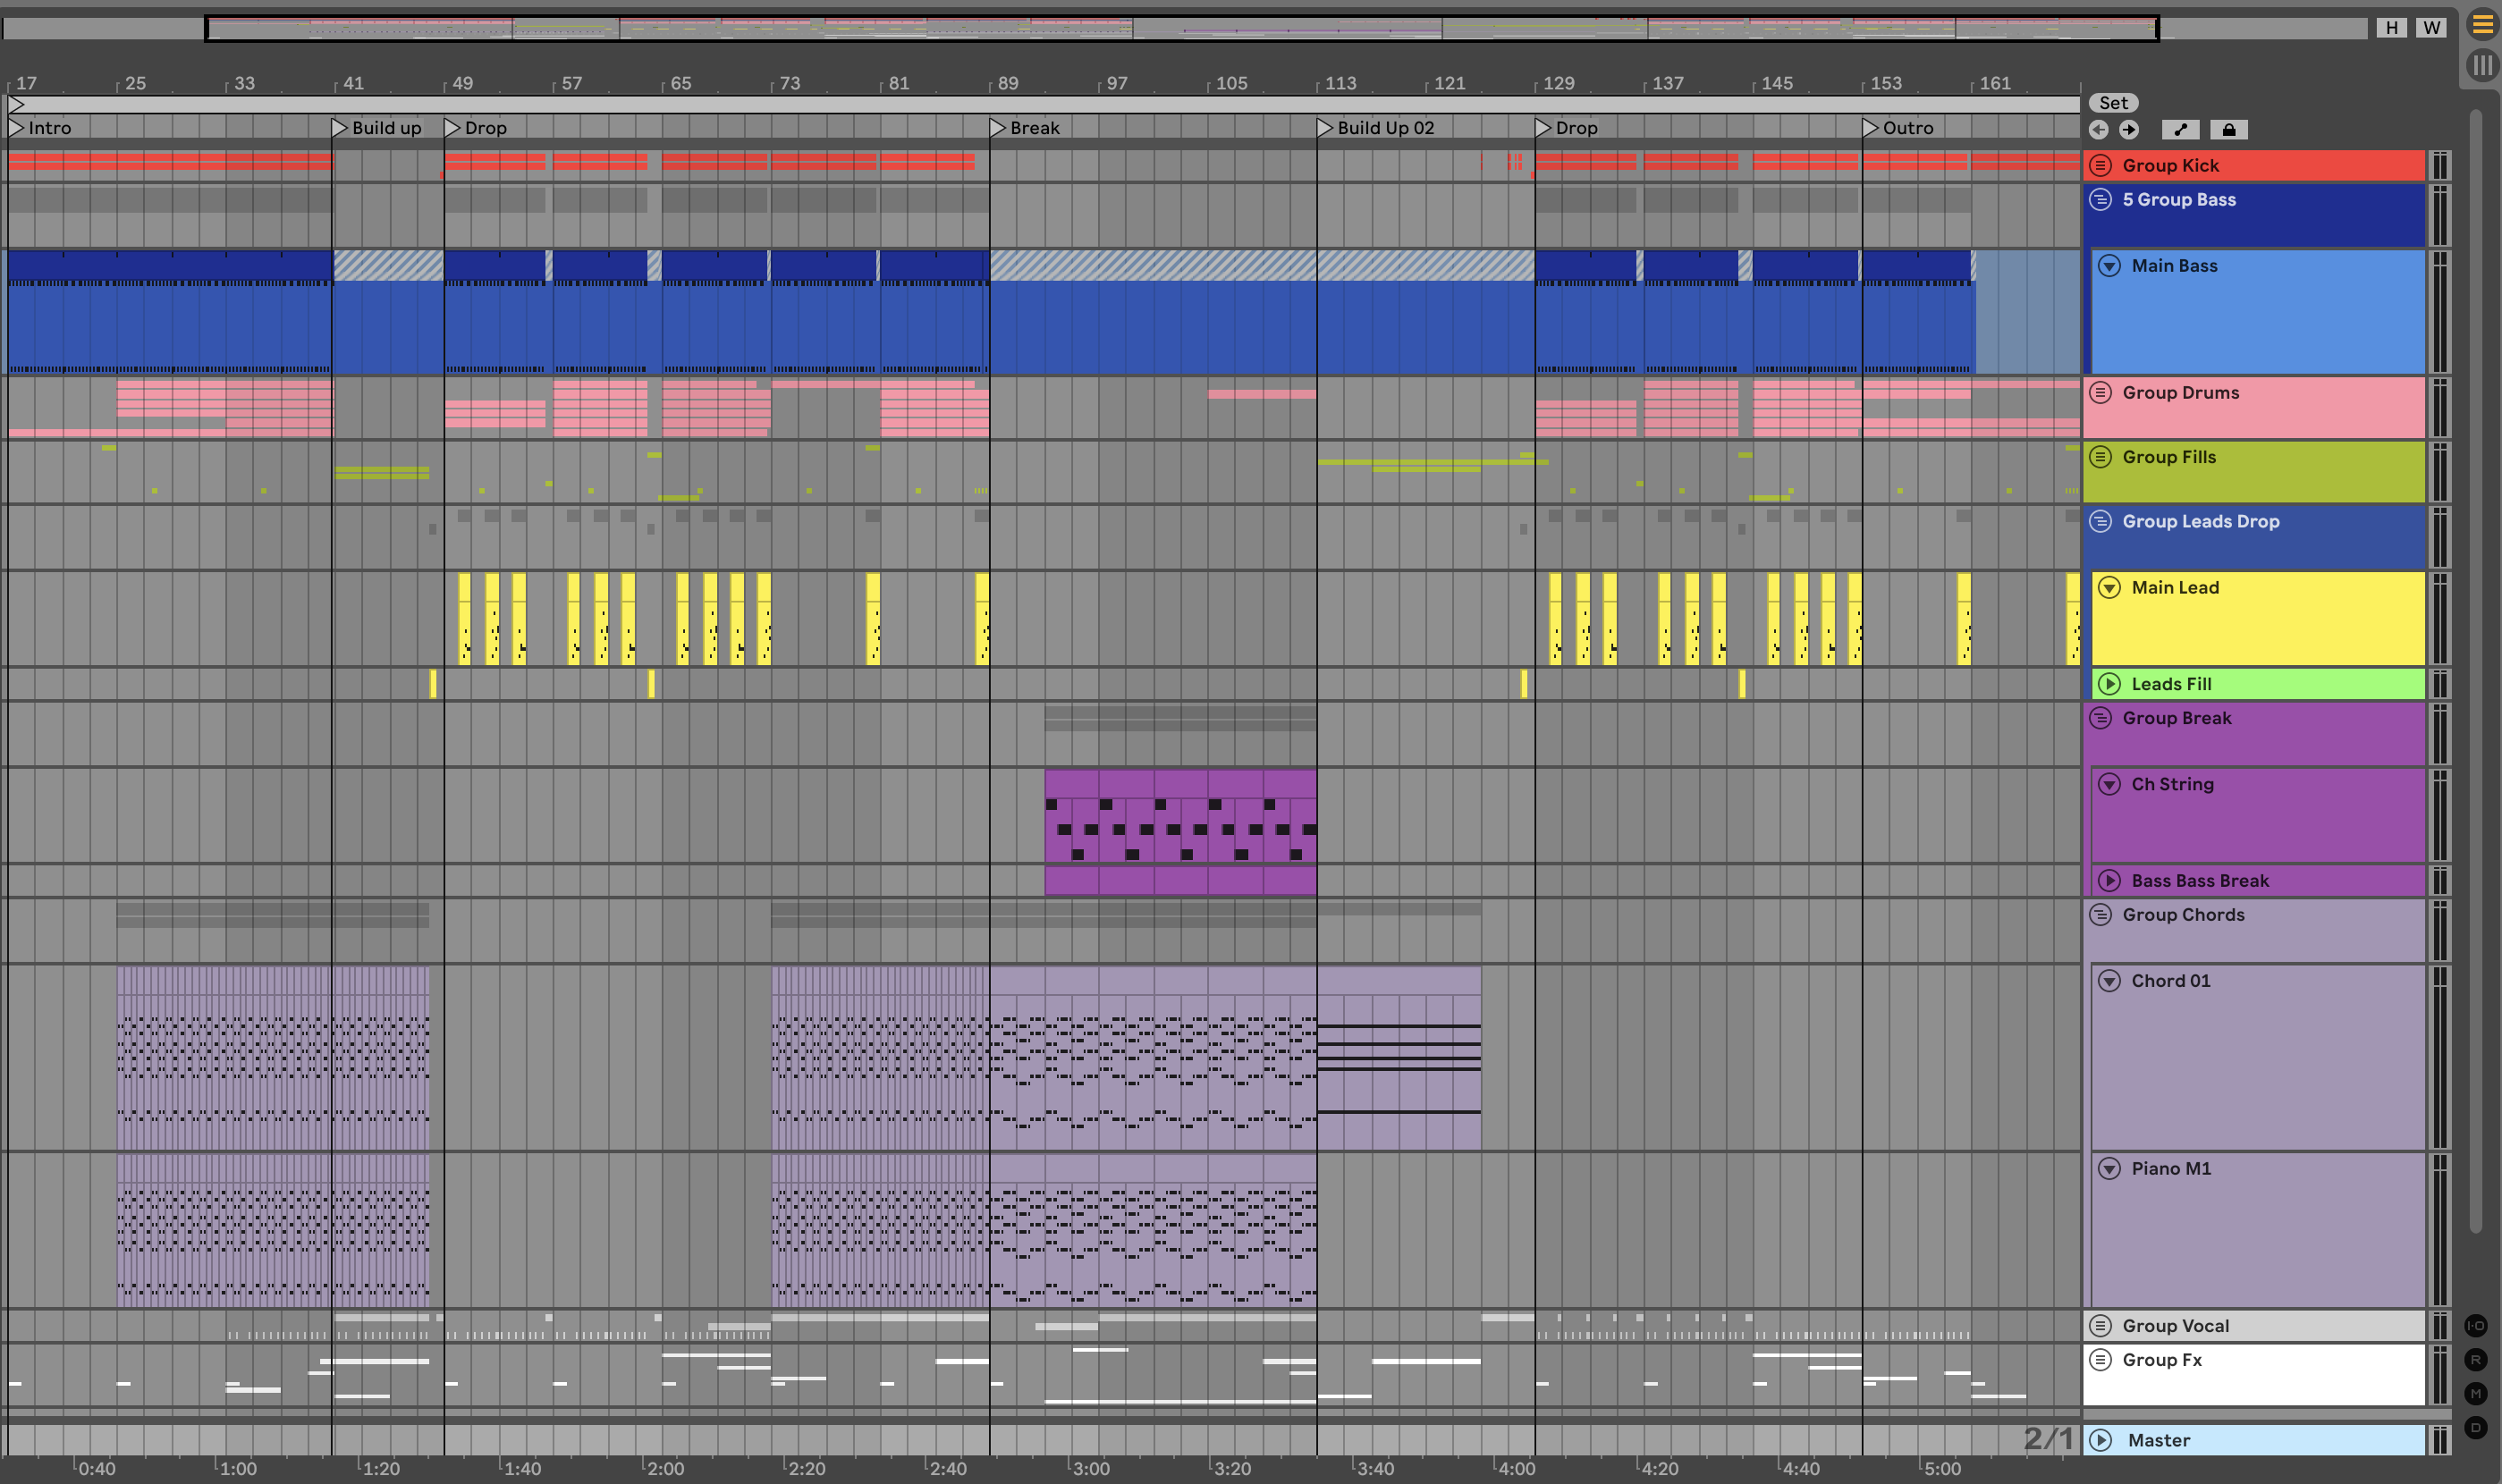Click the Master track unfold icon
The image size is (2502, 1484).
[x=2101, y=1440]
